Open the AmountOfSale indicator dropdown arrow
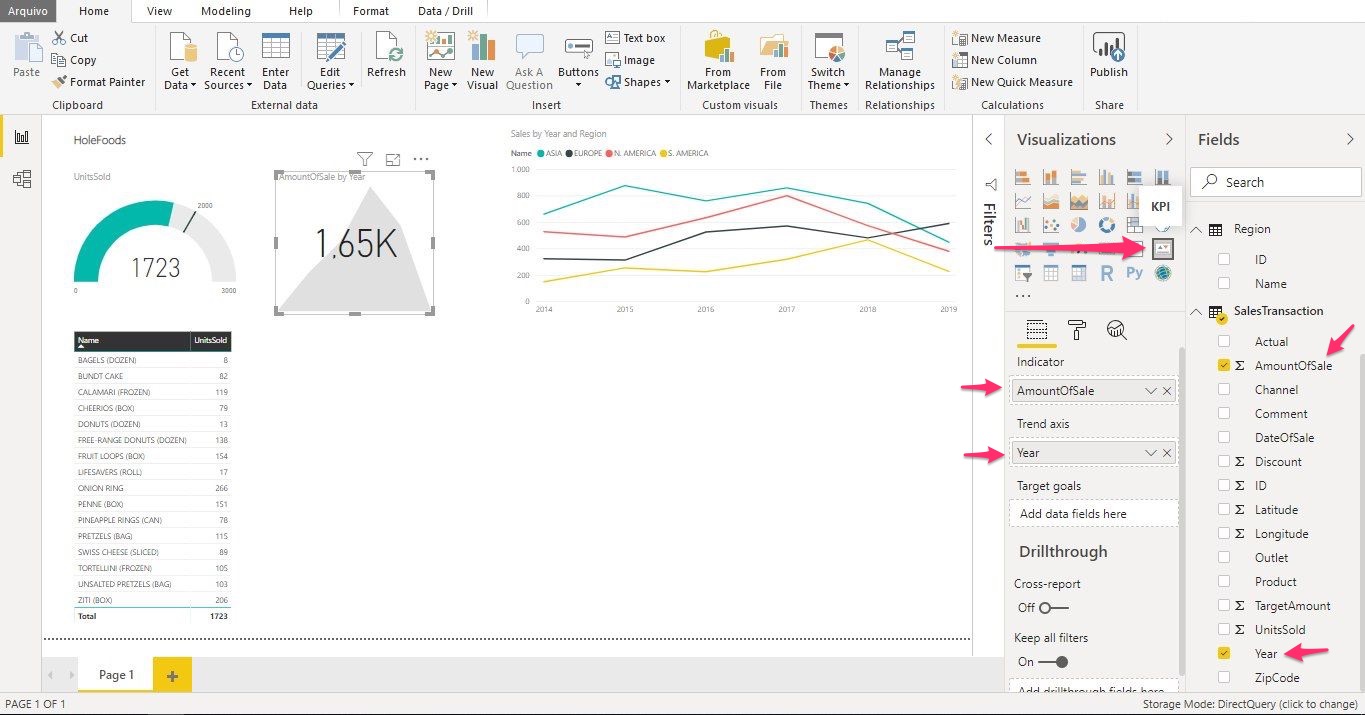 point(1150,391)
